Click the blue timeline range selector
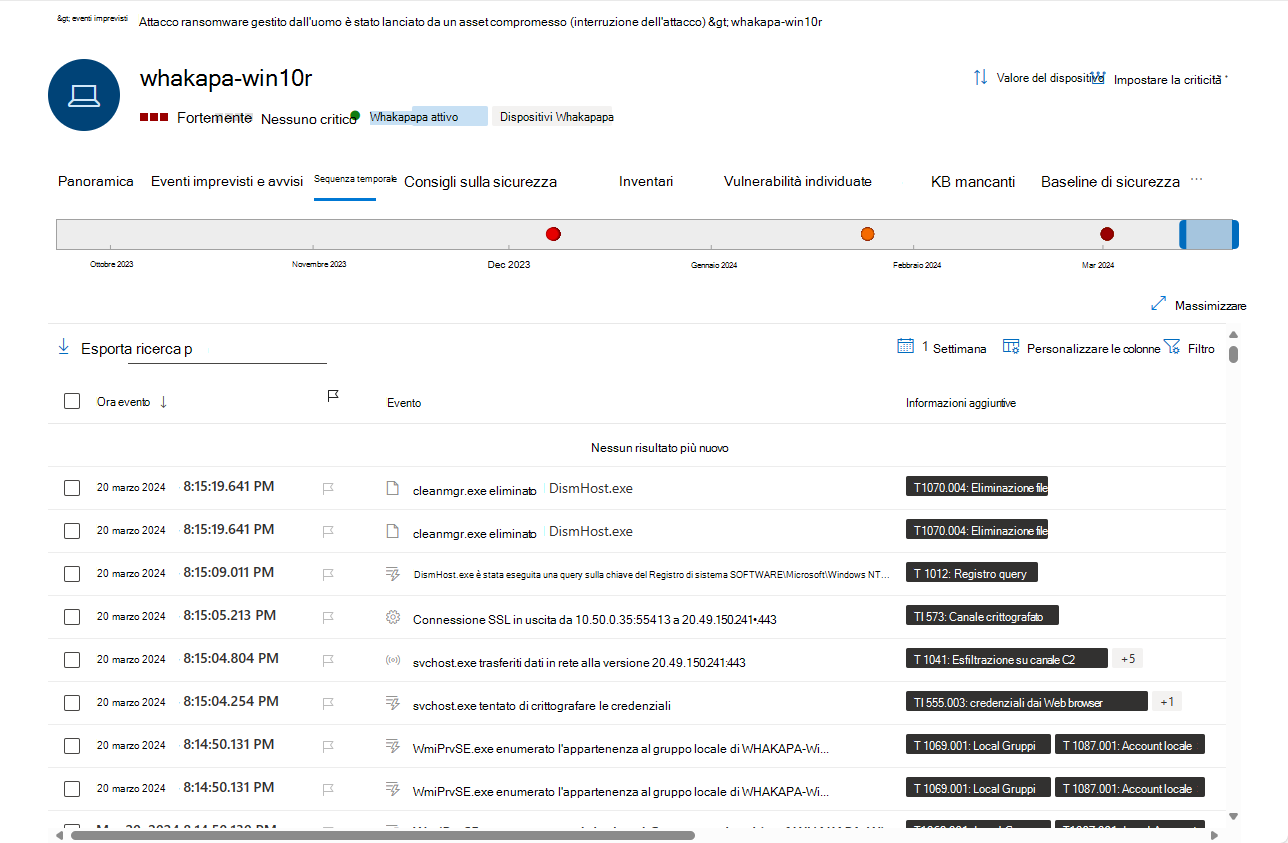Screen dimensions: 1288x843 click(x=1209, y=234)
